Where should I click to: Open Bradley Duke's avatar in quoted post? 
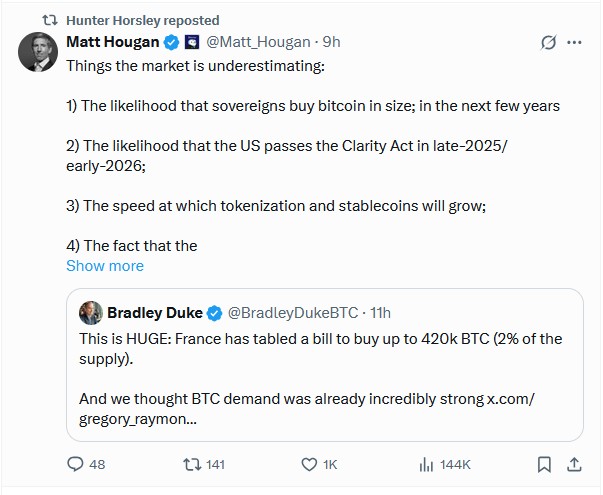coord(91,313)
